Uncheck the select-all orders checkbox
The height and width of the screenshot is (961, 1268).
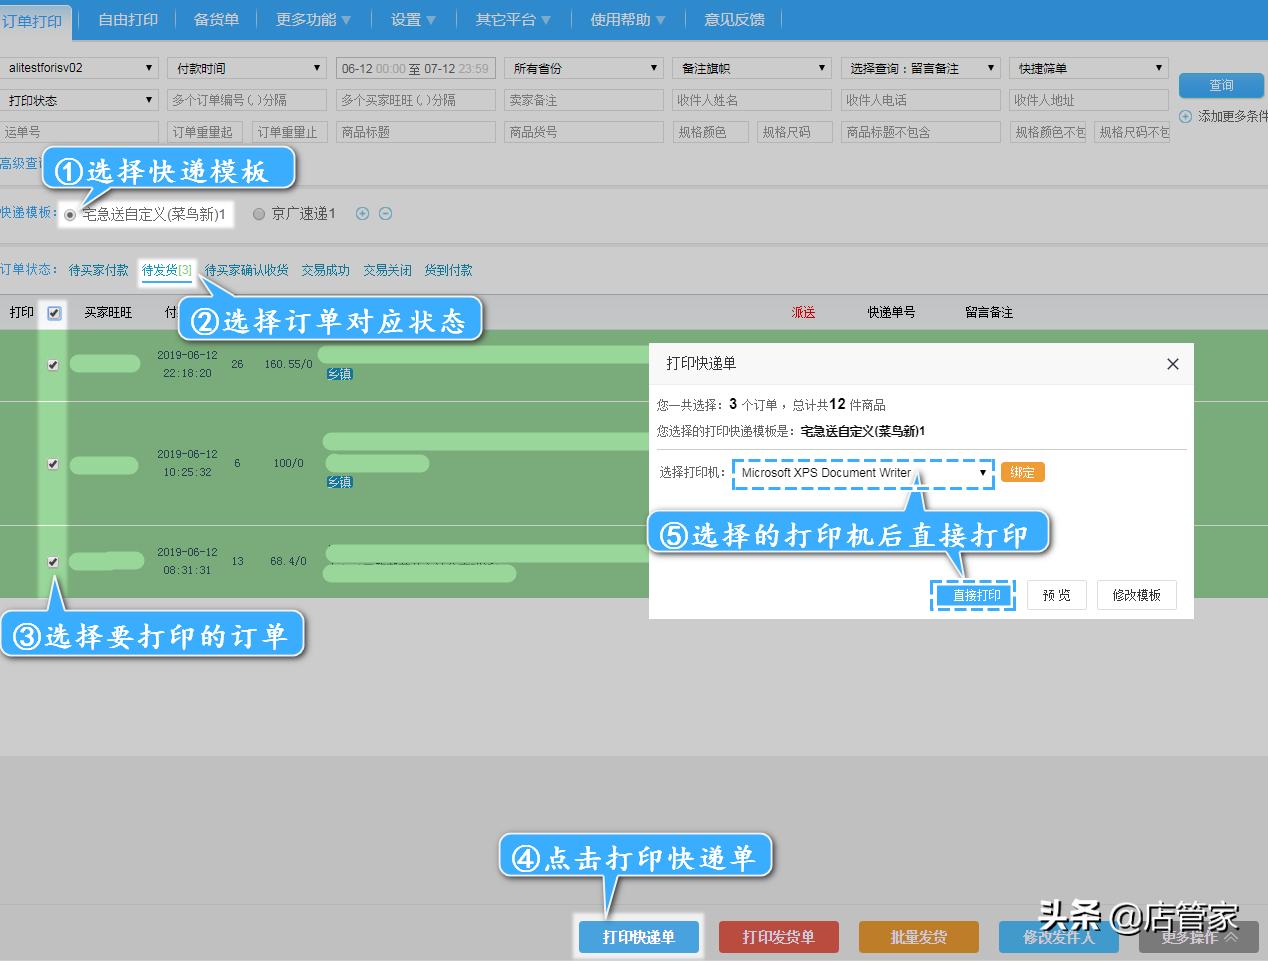tap(54, 312)
